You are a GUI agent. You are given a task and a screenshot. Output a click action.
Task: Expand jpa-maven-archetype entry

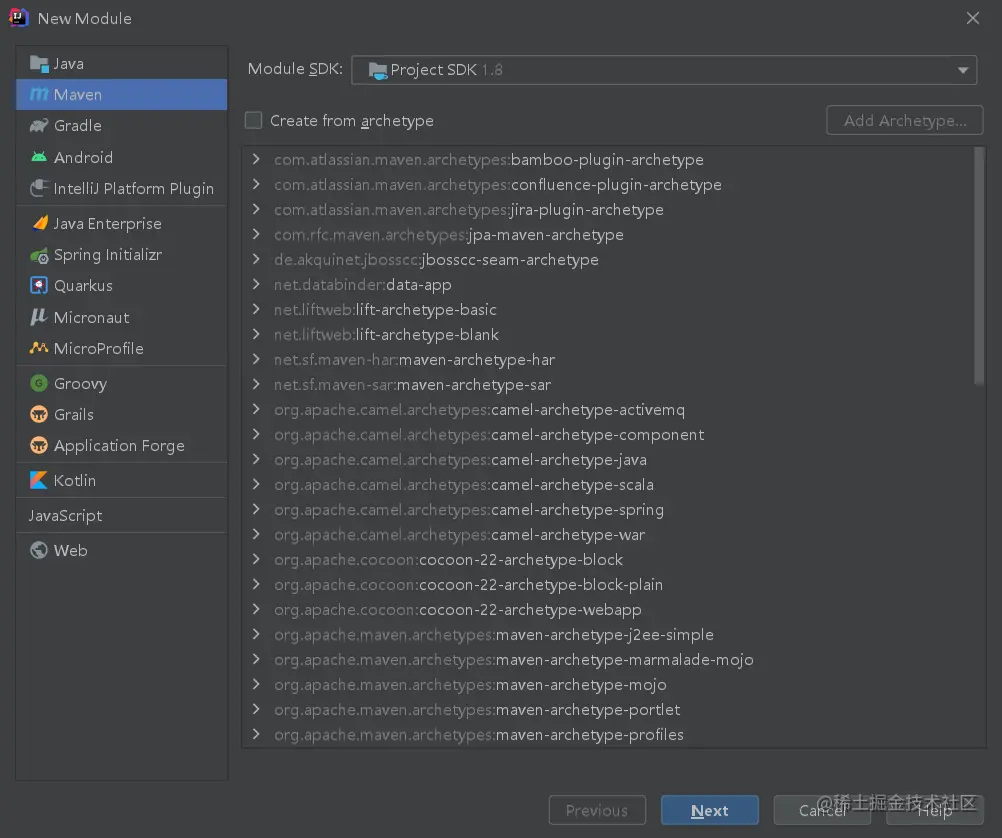(x=256, y=234)
